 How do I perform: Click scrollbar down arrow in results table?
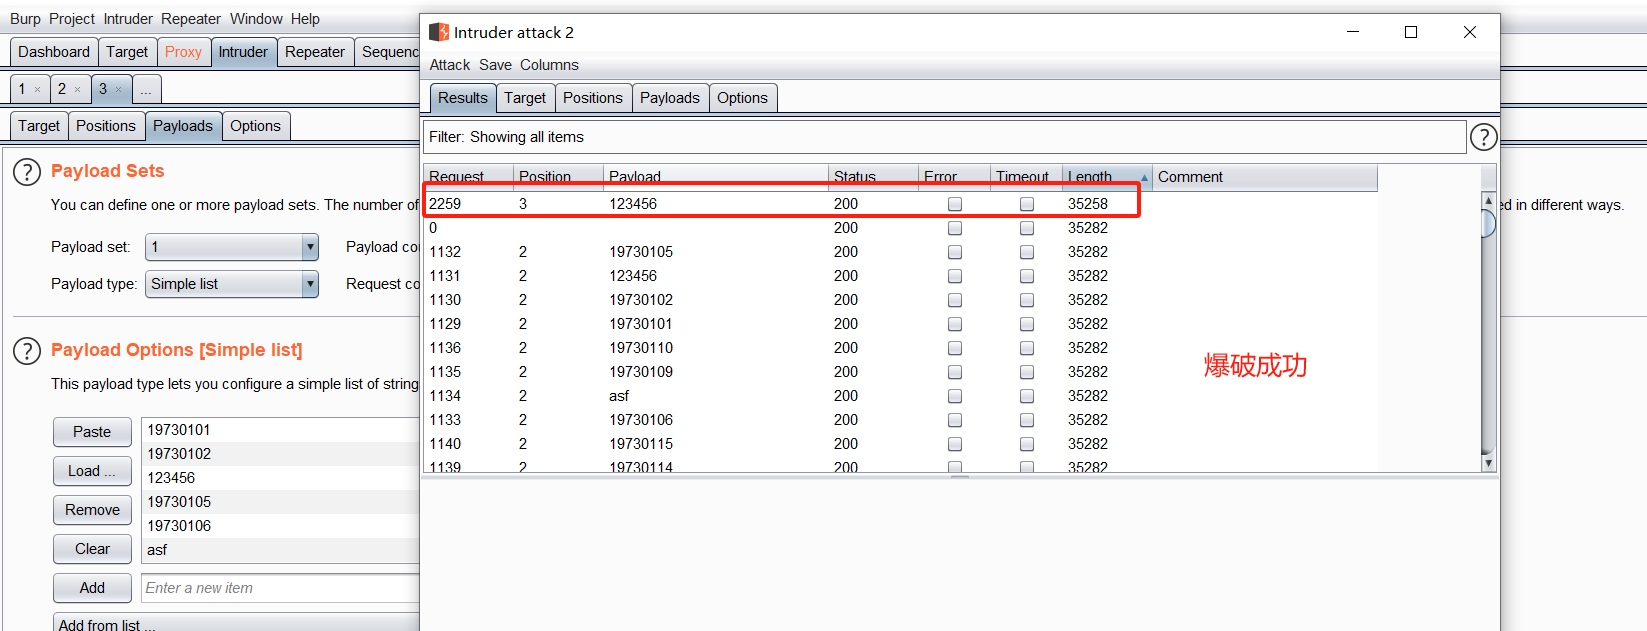click(x=1488, y=463)
